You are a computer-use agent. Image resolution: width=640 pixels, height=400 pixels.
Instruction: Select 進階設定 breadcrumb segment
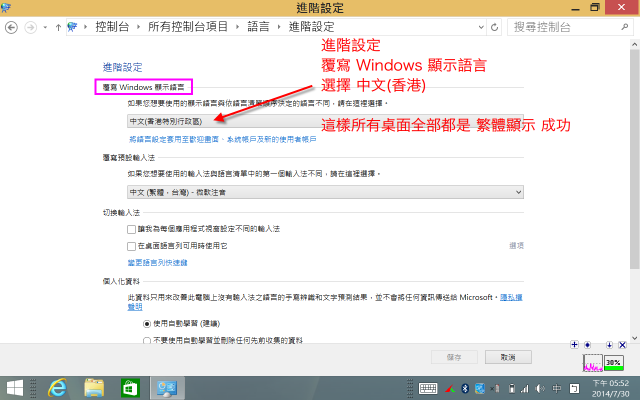click(311, 27)
